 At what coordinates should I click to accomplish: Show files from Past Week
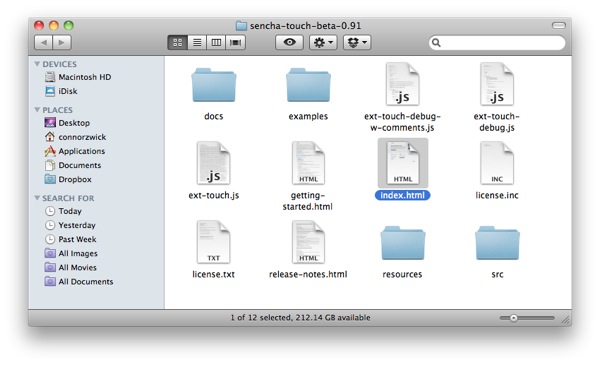coord(71,240)
